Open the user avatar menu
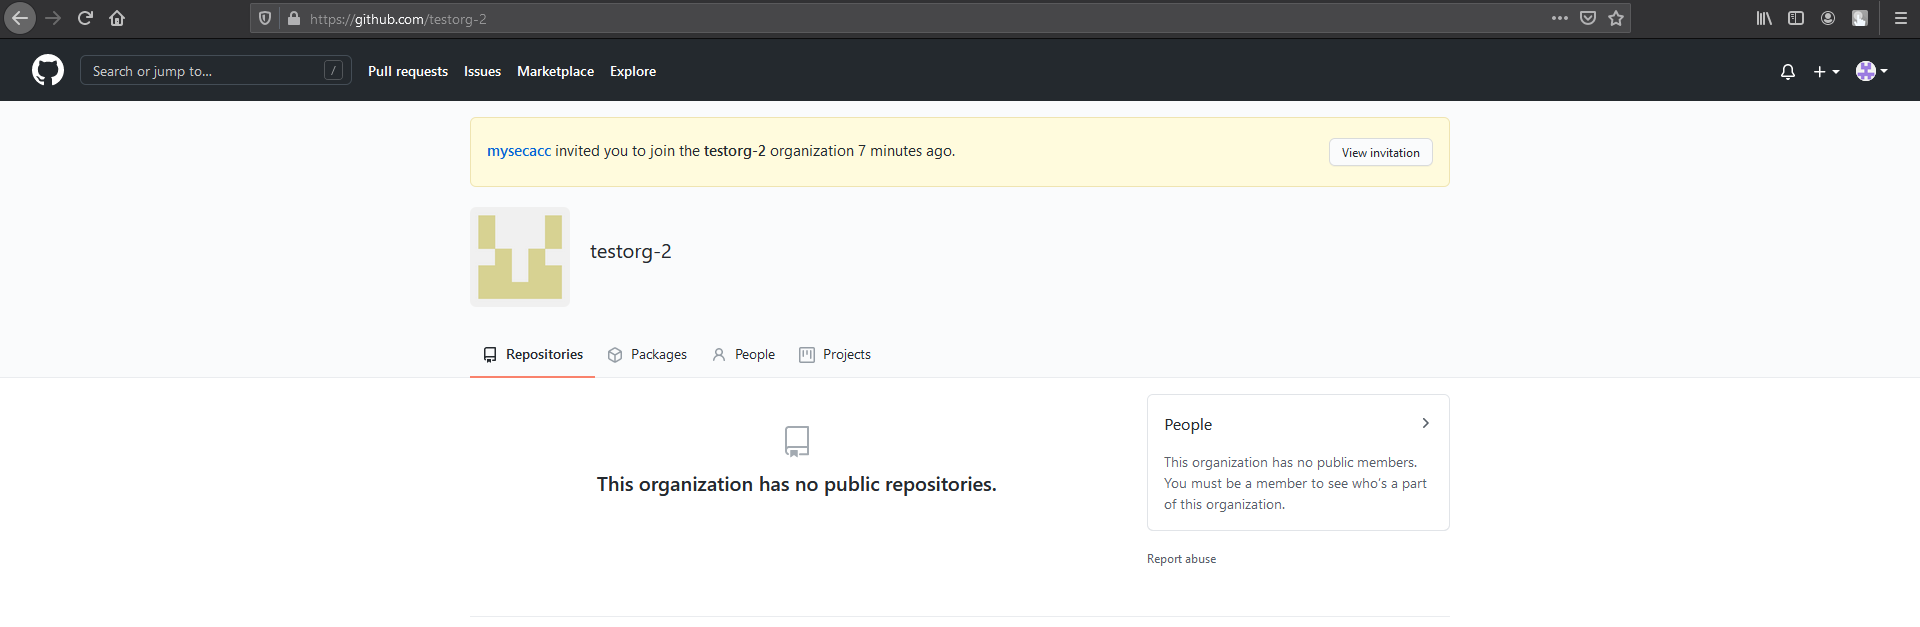1920x627 pixels. pos(1871,71)
